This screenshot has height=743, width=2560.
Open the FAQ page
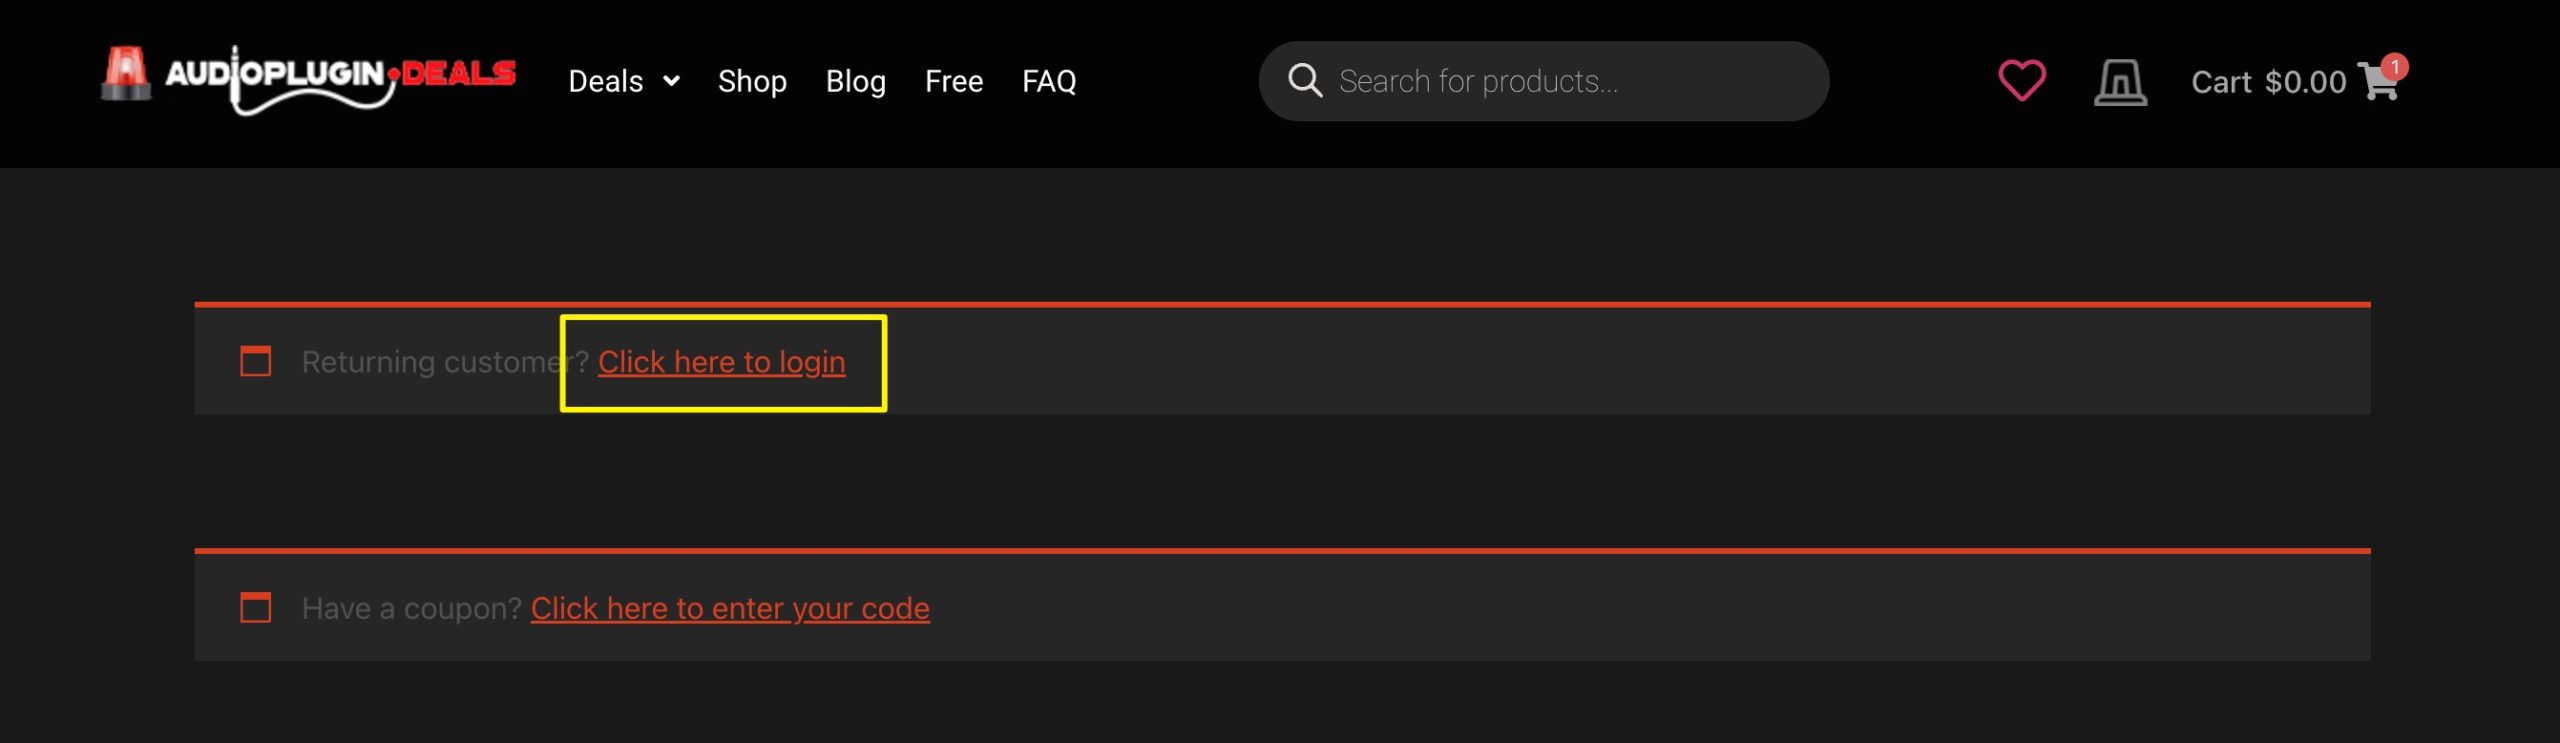tap(1049, 81)
